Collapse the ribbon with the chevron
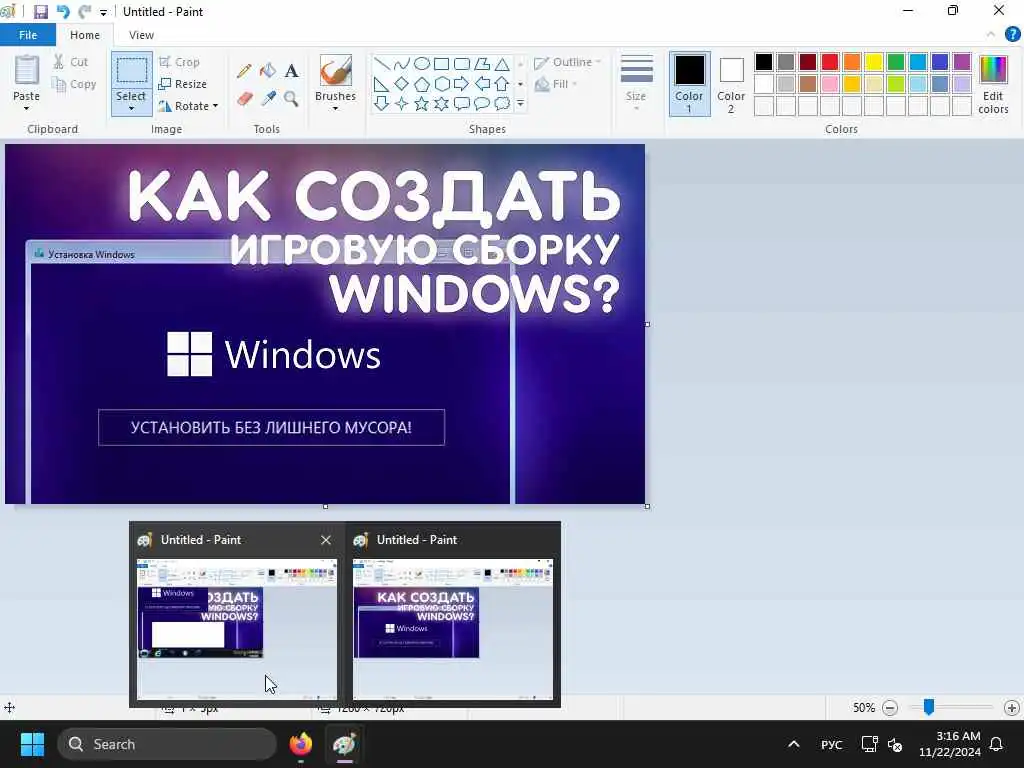This screenshot has width=1024, height=768. (x=991, y=35)
